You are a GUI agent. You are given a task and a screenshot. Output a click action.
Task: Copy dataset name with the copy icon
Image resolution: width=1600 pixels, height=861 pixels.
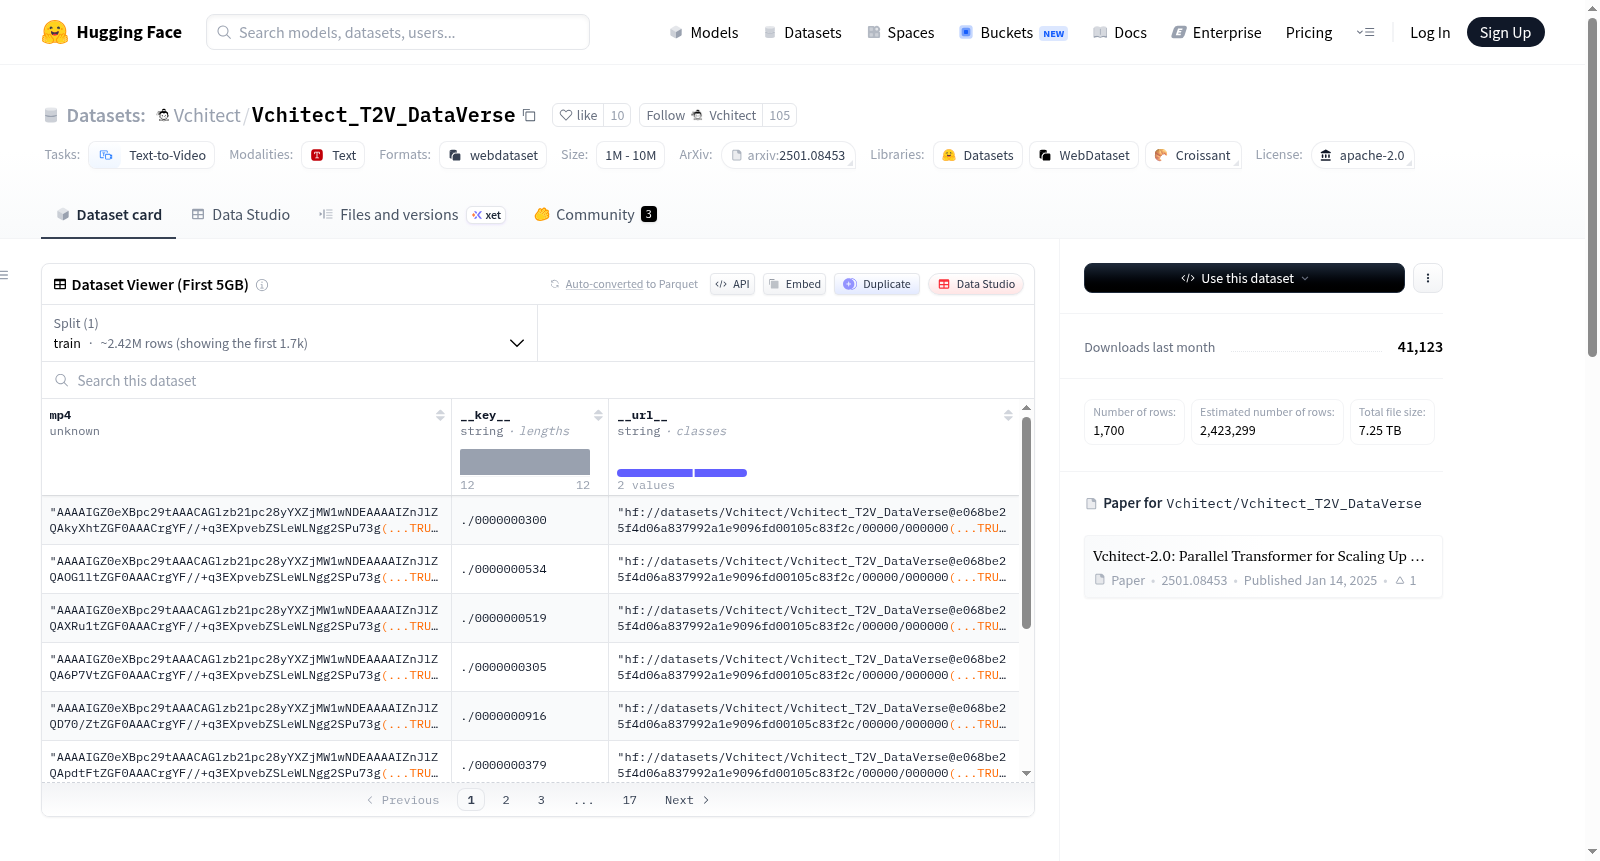coord(530,116)
